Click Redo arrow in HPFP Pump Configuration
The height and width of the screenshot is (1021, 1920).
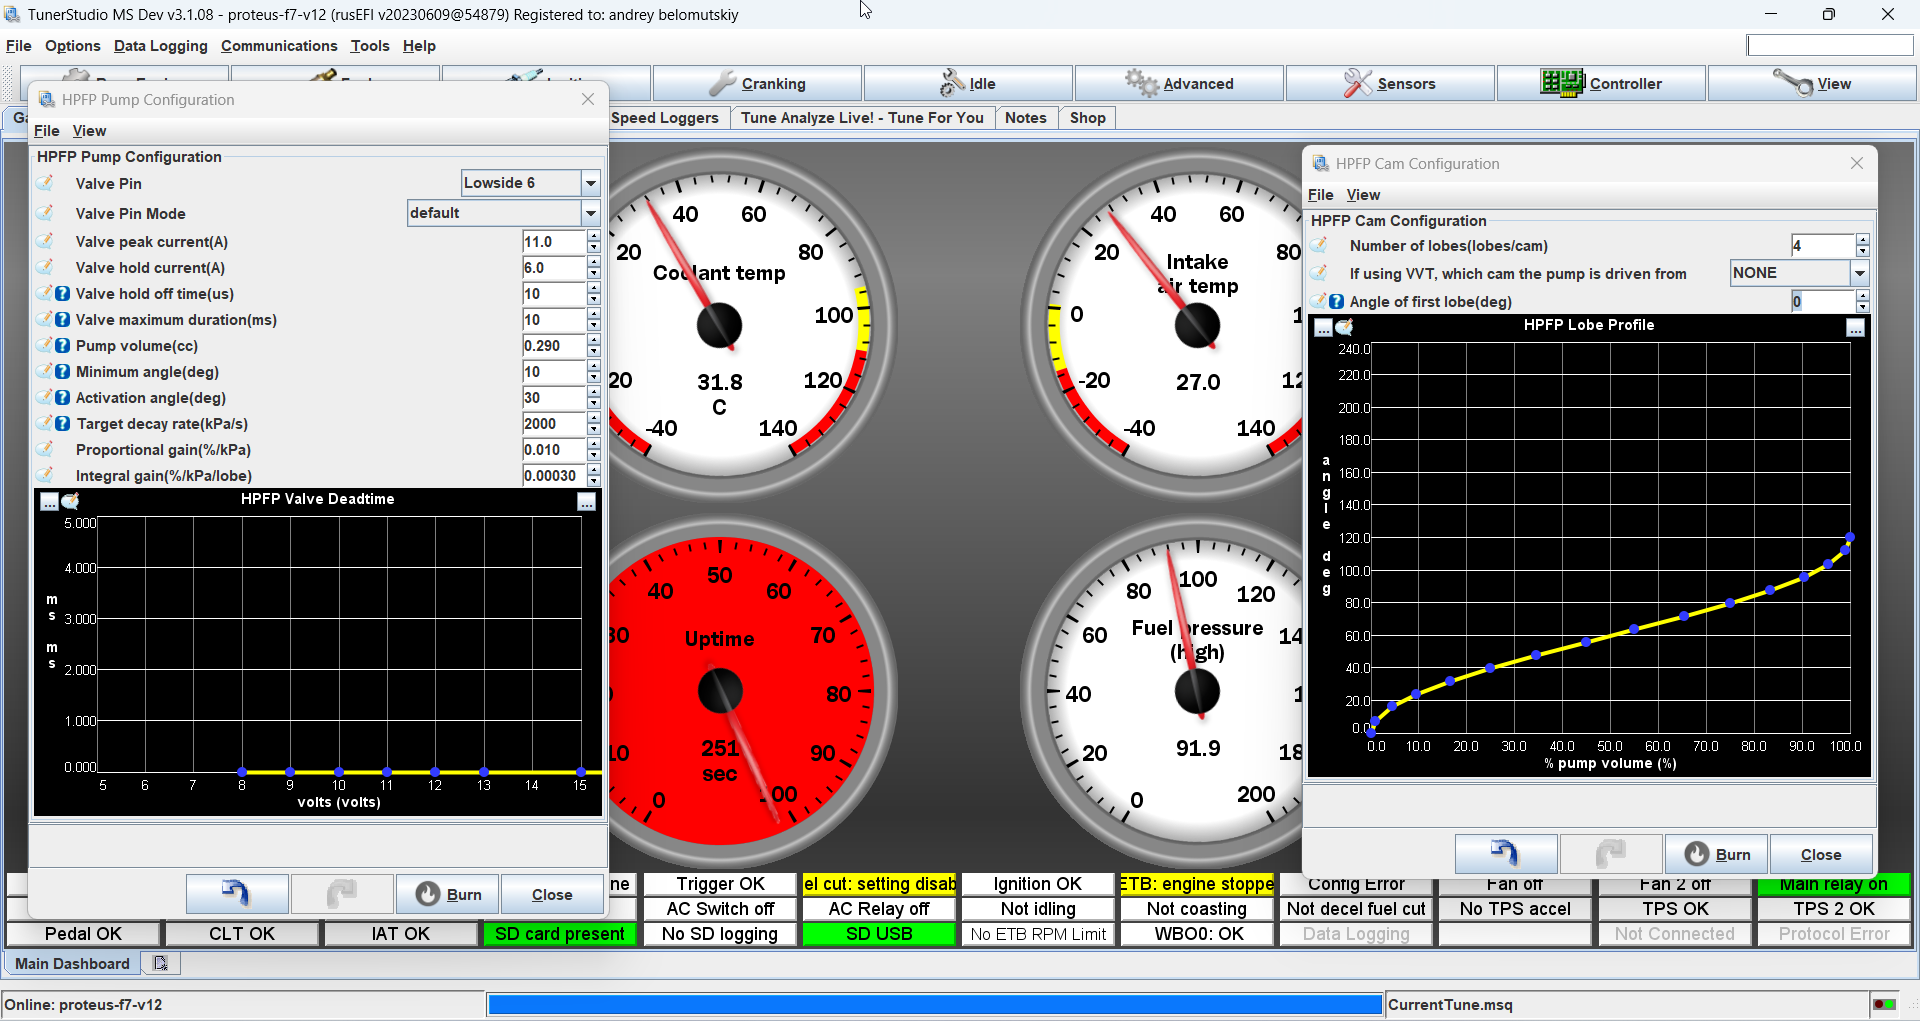click(342, 894)
